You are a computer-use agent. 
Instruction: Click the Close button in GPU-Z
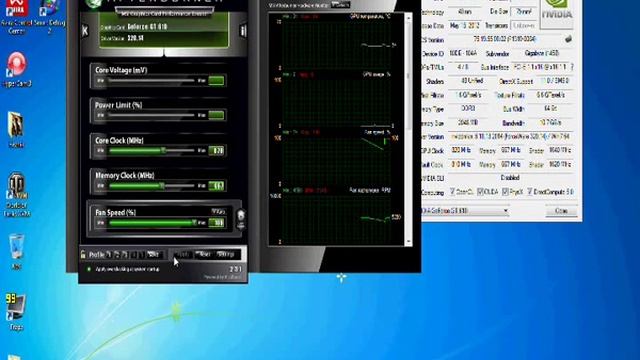coord(561,211)
